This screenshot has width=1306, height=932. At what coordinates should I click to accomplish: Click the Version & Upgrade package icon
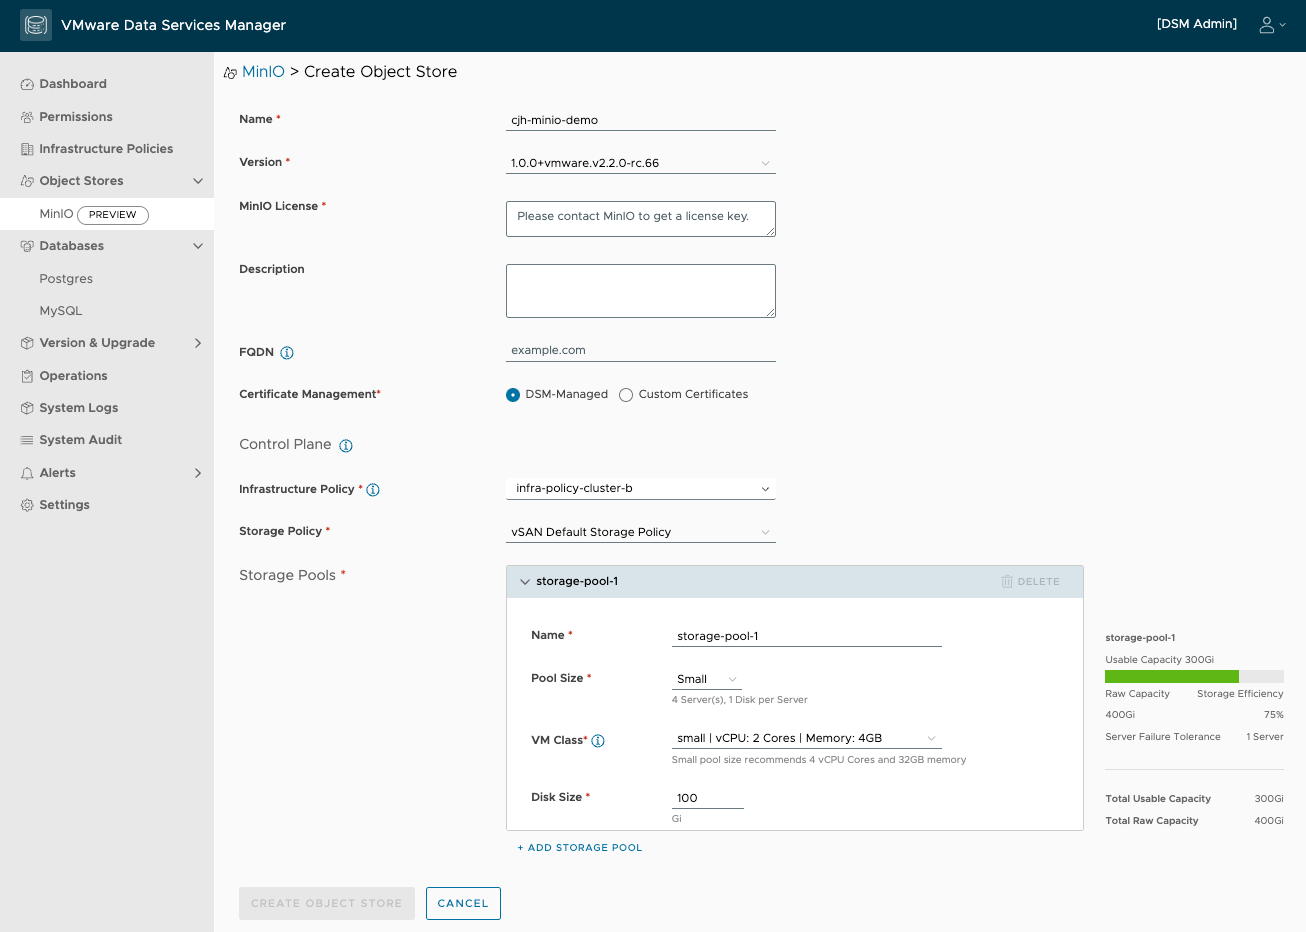coord(27,343)
